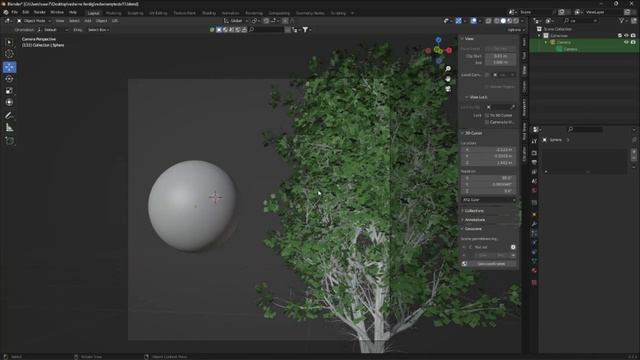
Task: Select the Select Box tool
Action: click(x=9, y=42)
